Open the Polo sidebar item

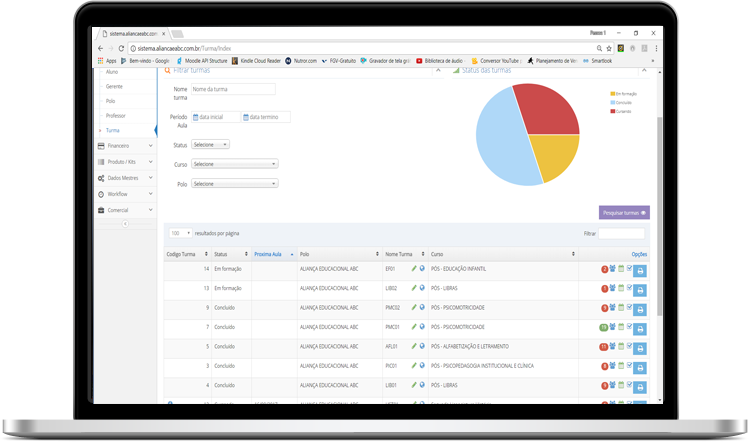click(110, 101)
